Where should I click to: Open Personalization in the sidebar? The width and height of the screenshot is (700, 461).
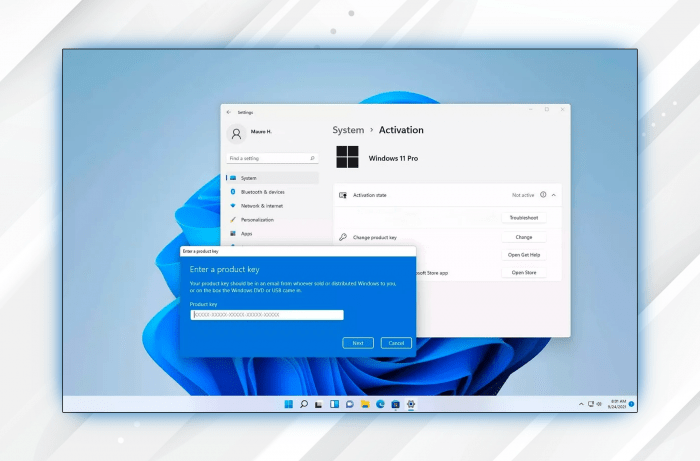(x=257, y=219)
